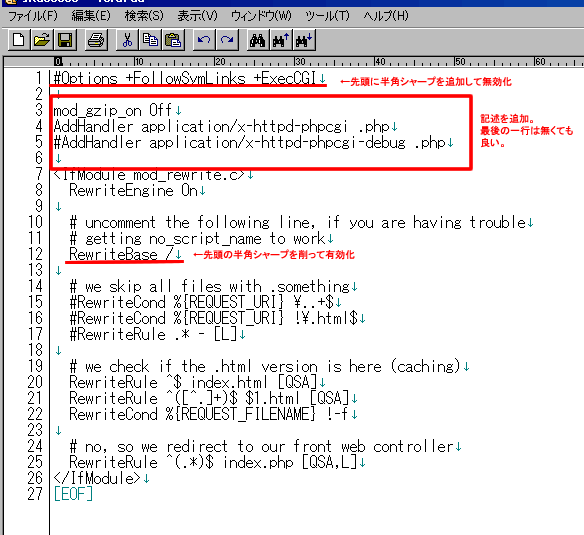The image size is (584, 535).
Task: Redo the last undone edit
Action: pyautogui.click(x=227, y=40)
